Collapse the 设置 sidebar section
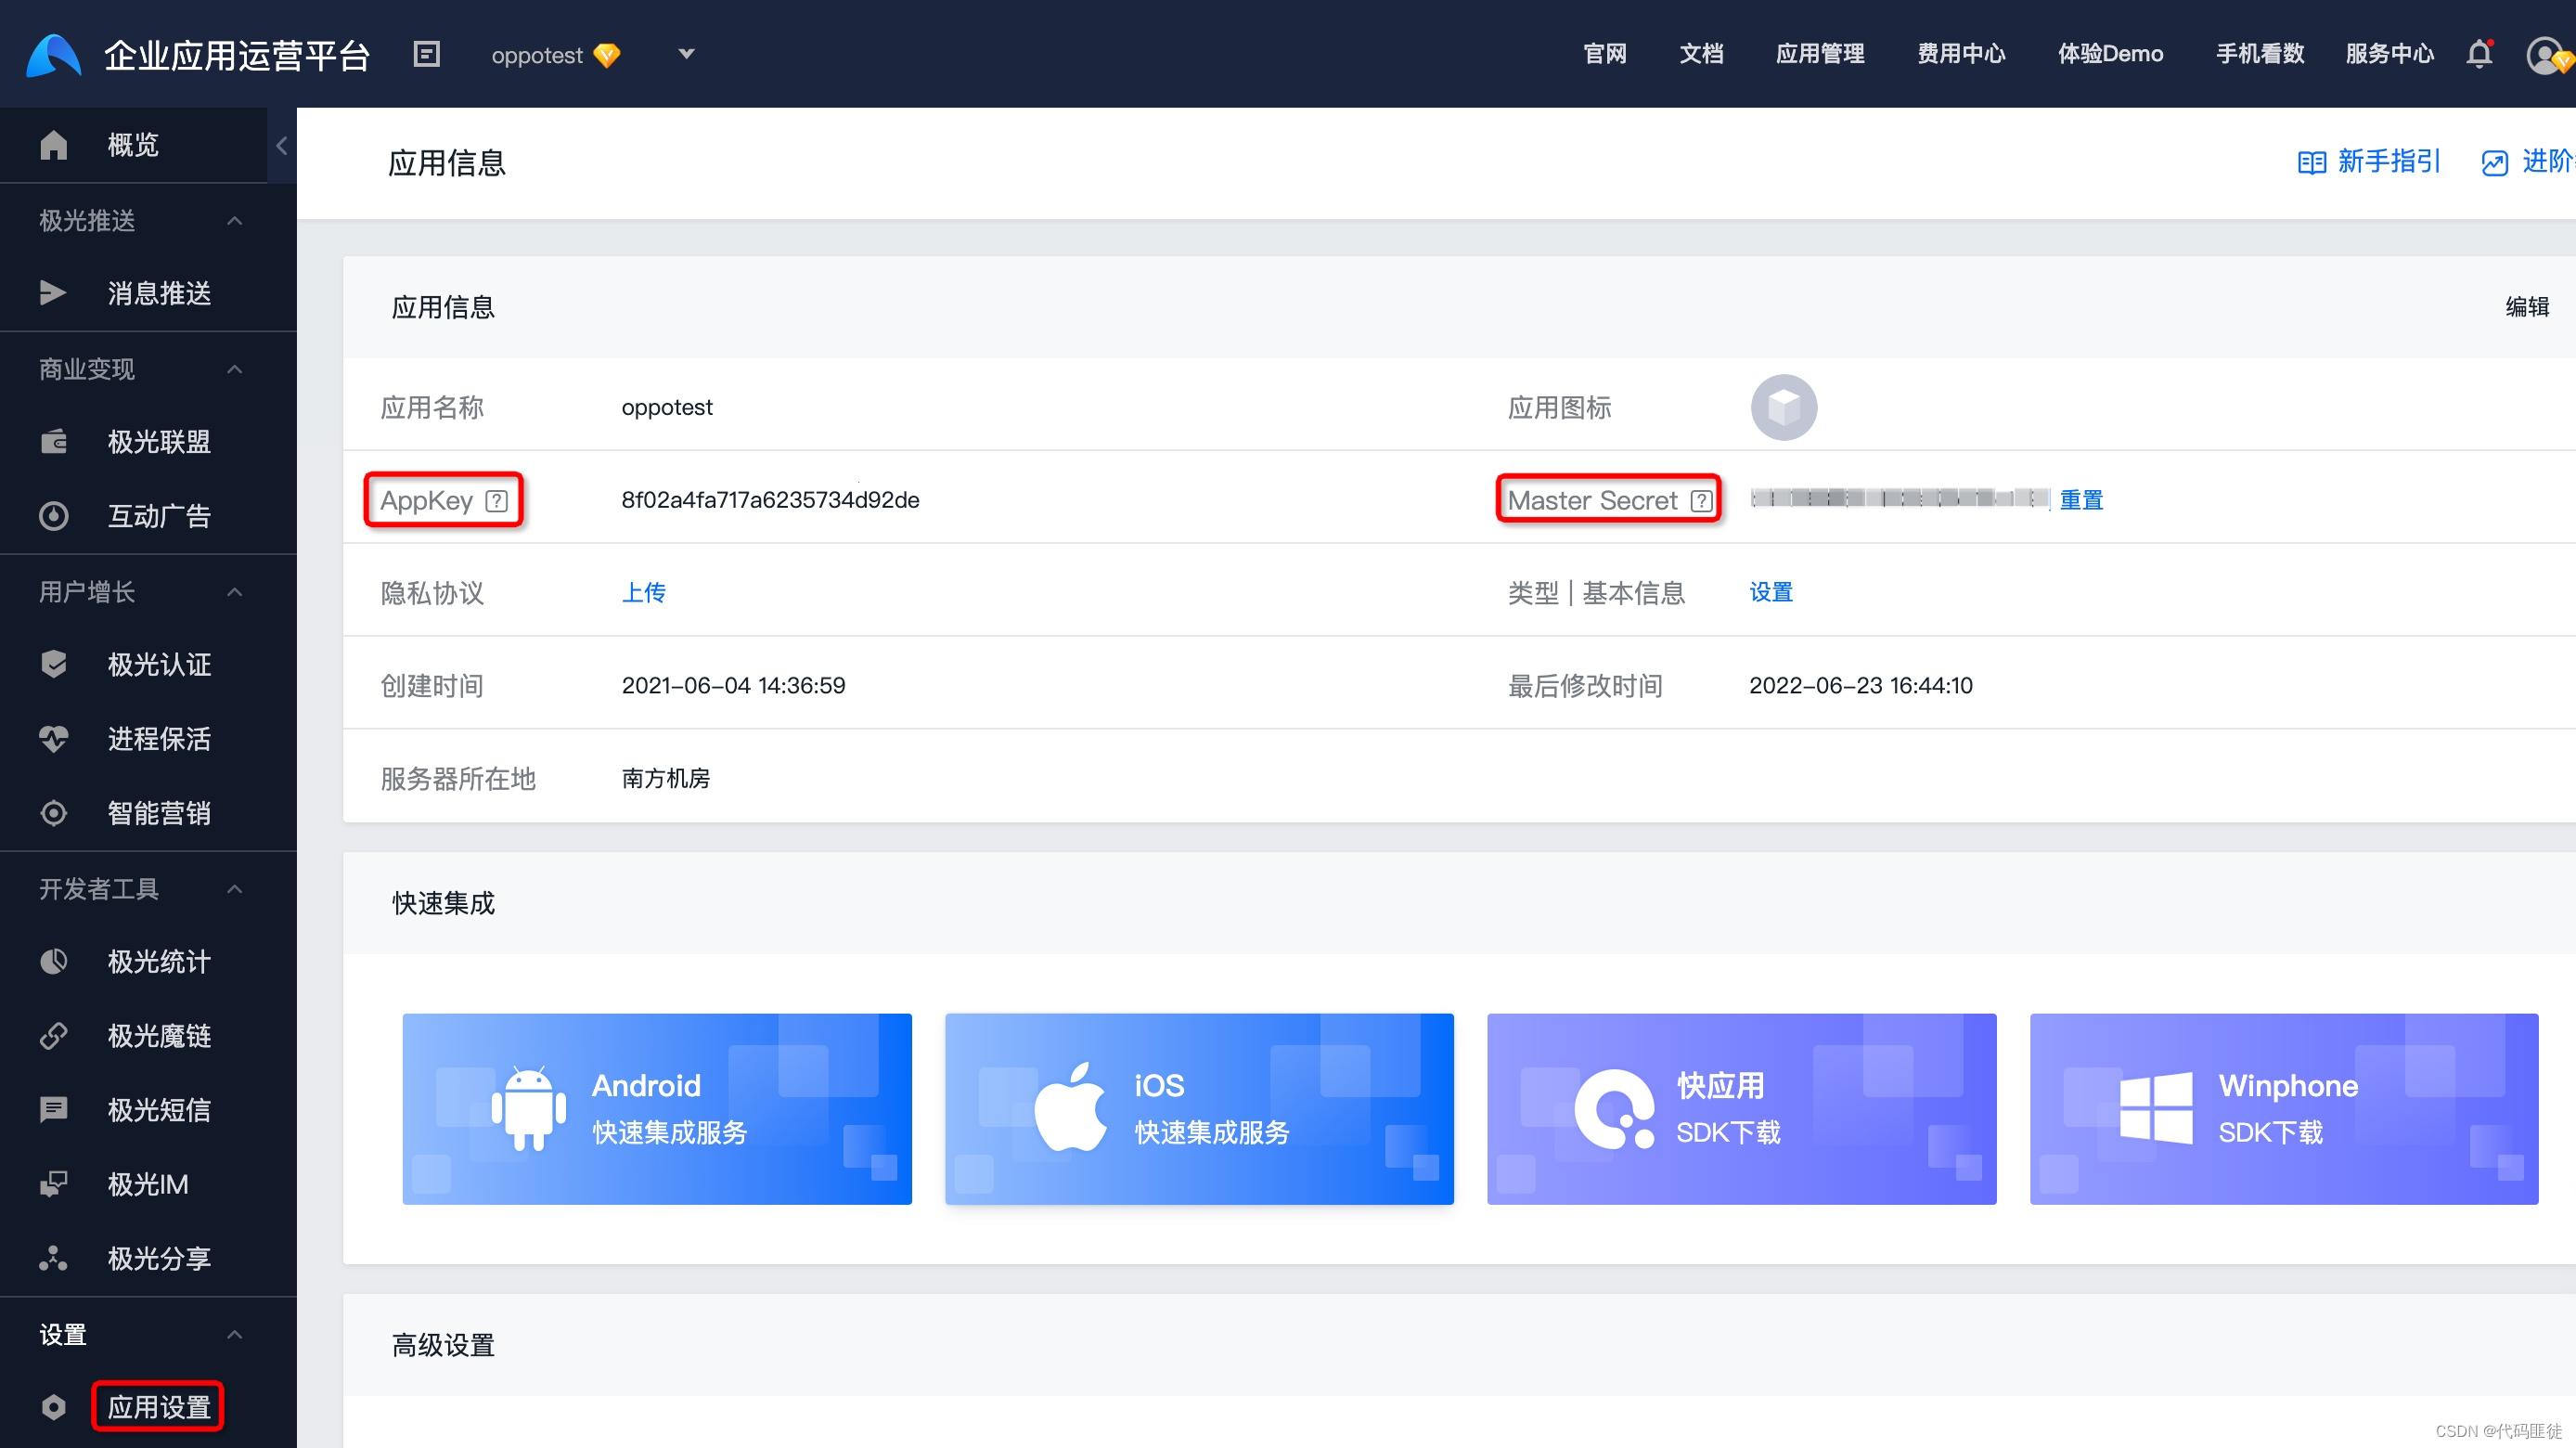 tap(235, 1335)
